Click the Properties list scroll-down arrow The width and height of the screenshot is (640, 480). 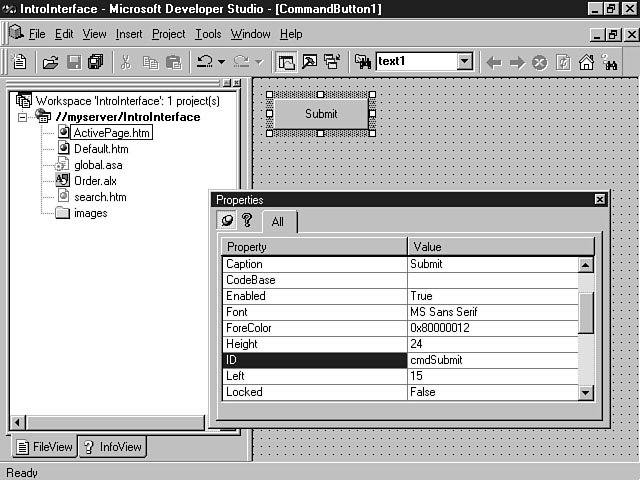click(586, 393)
